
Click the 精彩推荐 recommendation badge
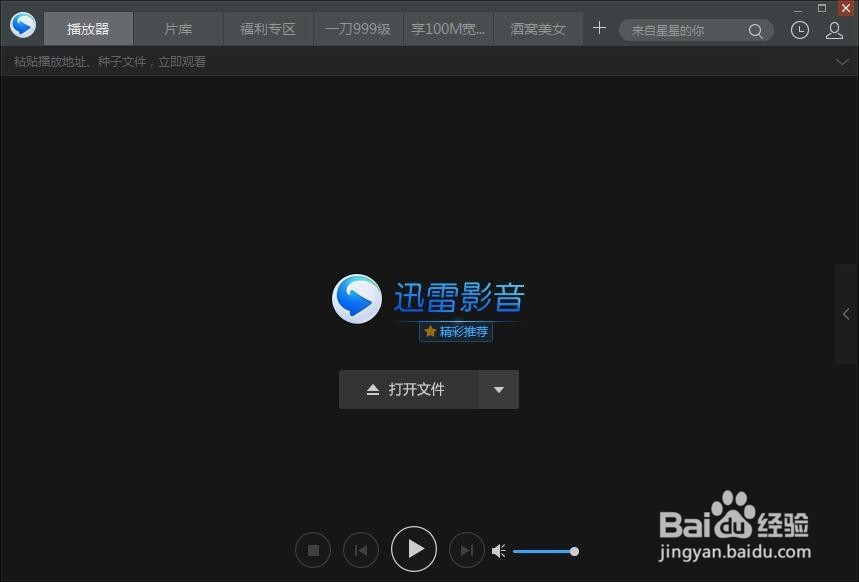[x=456, y=332]
